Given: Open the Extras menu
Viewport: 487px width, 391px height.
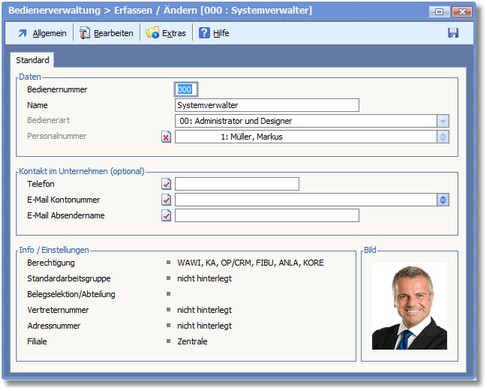Looking at the screenshot, I should (166, 33).
